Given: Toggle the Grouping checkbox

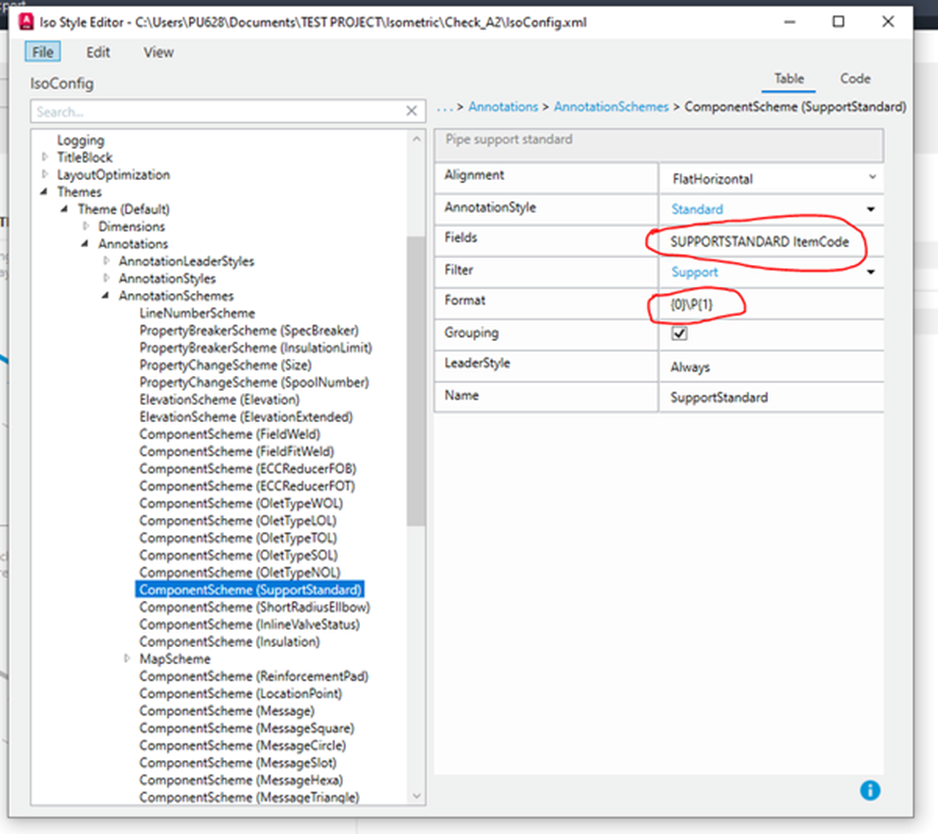Looking at the screenshot, I should [679, 333].
